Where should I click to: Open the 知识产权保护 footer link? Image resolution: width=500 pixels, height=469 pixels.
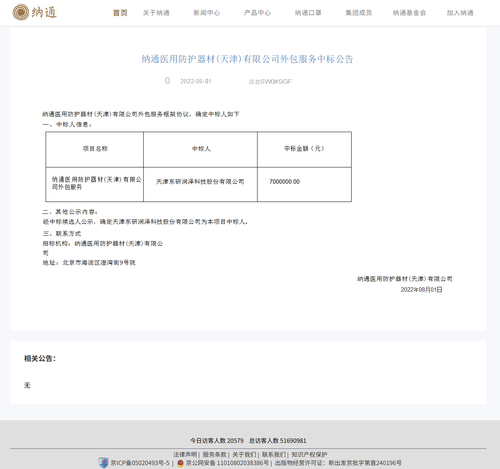point(309,454)
